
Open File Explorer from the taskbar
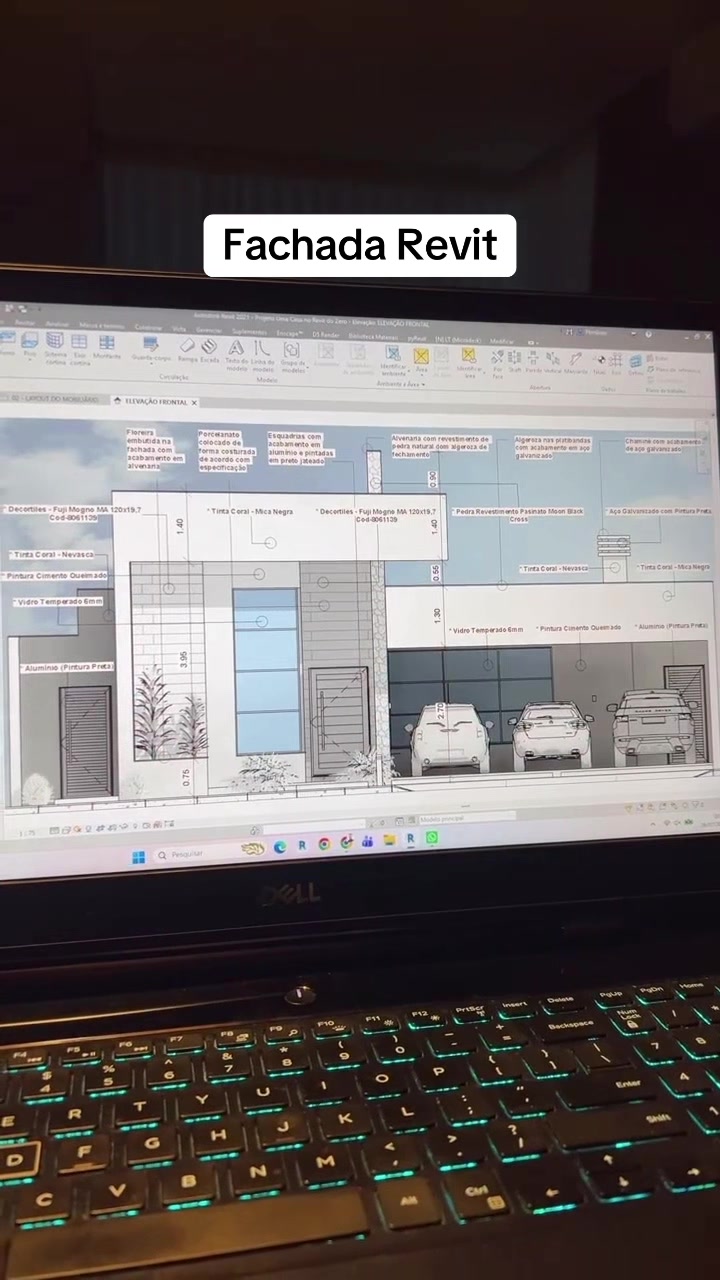[389, 840]
